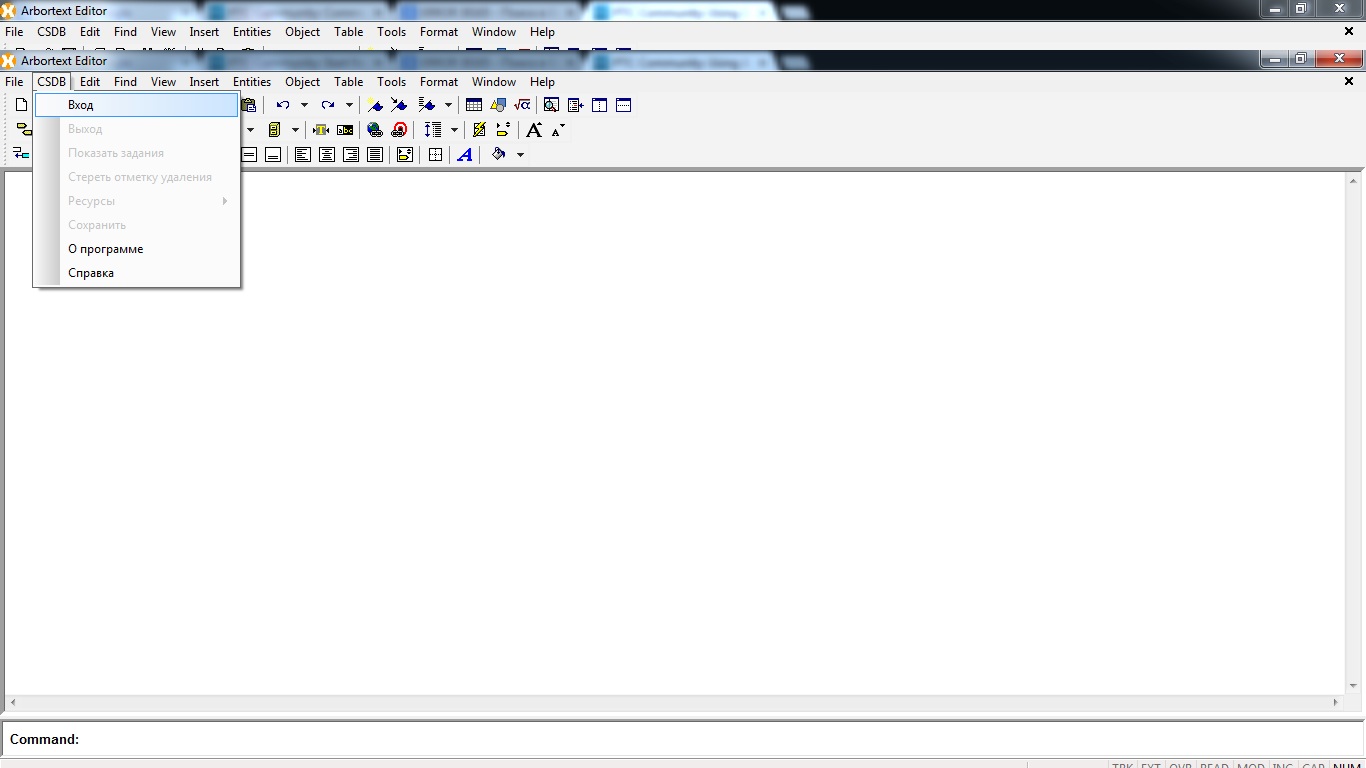Open Справка from the CSDB menu
Viewport: 1366px width, 768px height.
[91, 272]
